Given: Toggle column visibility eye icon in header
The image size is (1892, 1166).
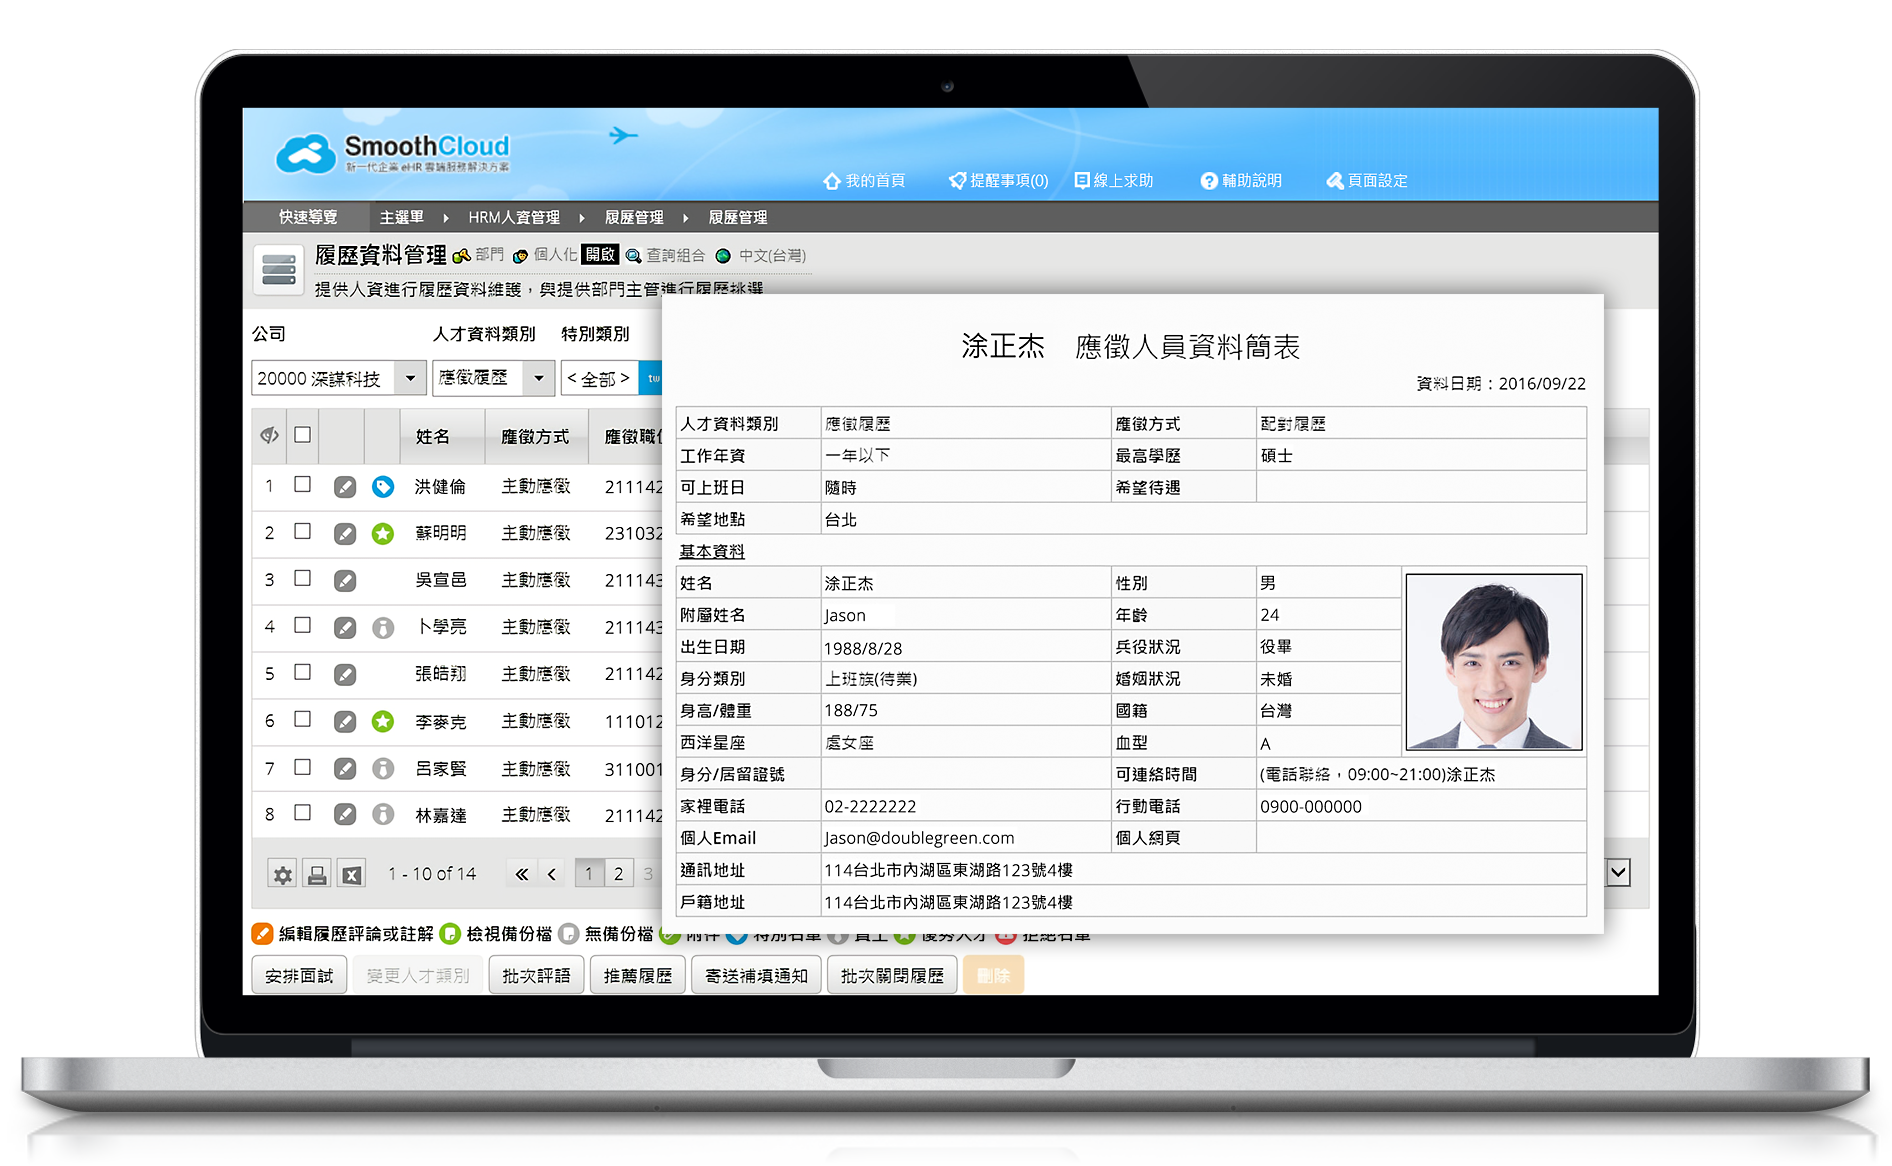Looking at the screenshot, I should [269, 435].
